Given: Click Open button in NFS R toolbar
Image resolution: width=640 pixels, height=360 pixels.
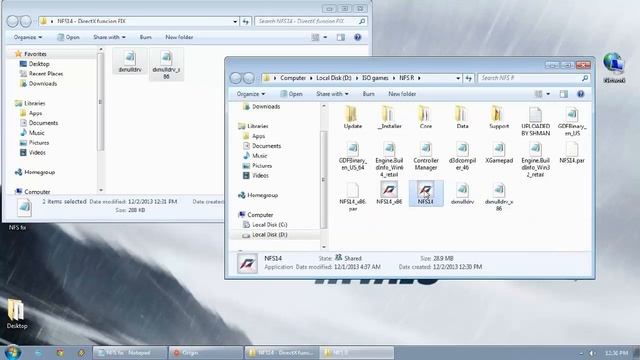Looking at the screenshot, I should coord(291,94).
